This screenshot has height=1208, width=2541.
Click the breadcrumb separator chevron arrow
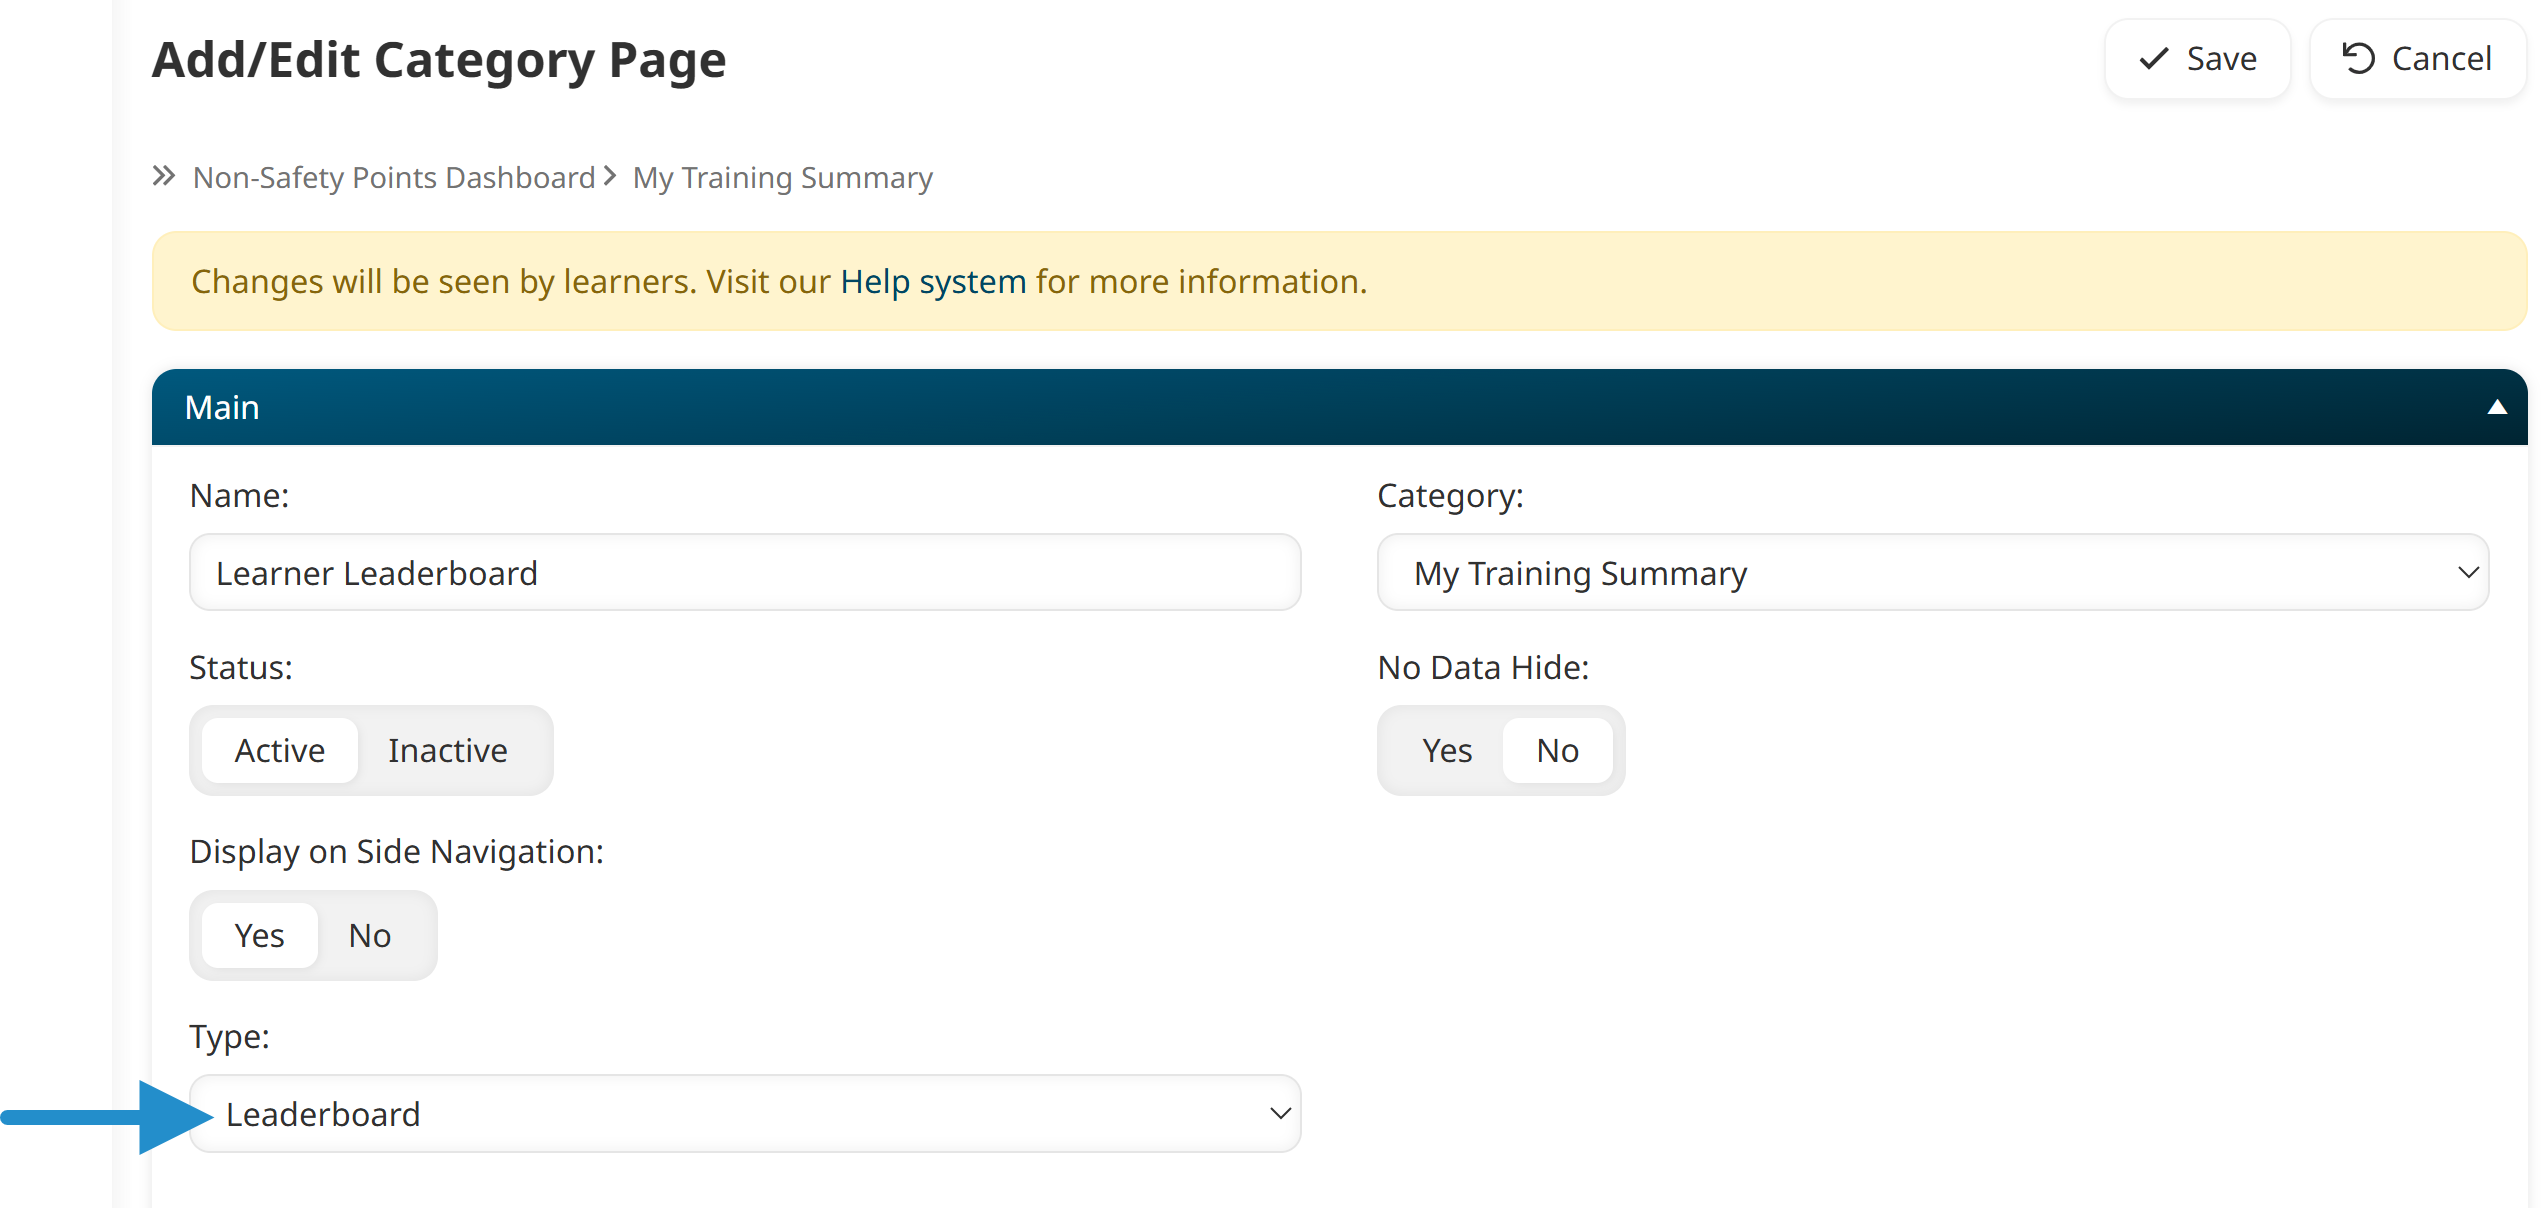coord(610,176)
